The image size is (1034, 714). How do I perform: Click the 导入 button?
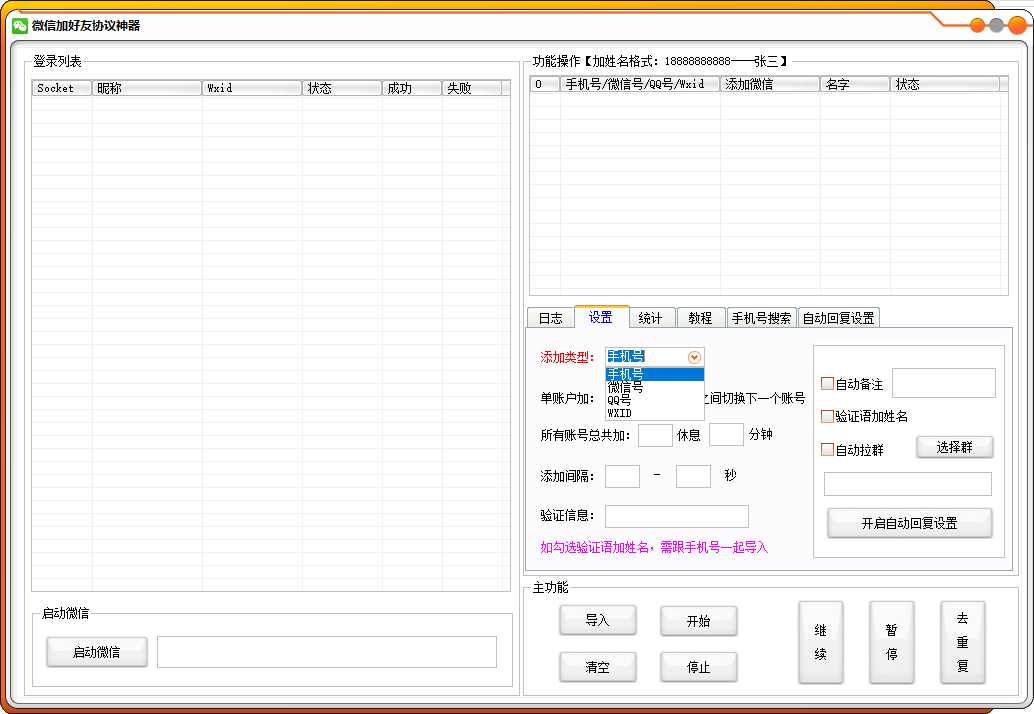tap(597, 620)
